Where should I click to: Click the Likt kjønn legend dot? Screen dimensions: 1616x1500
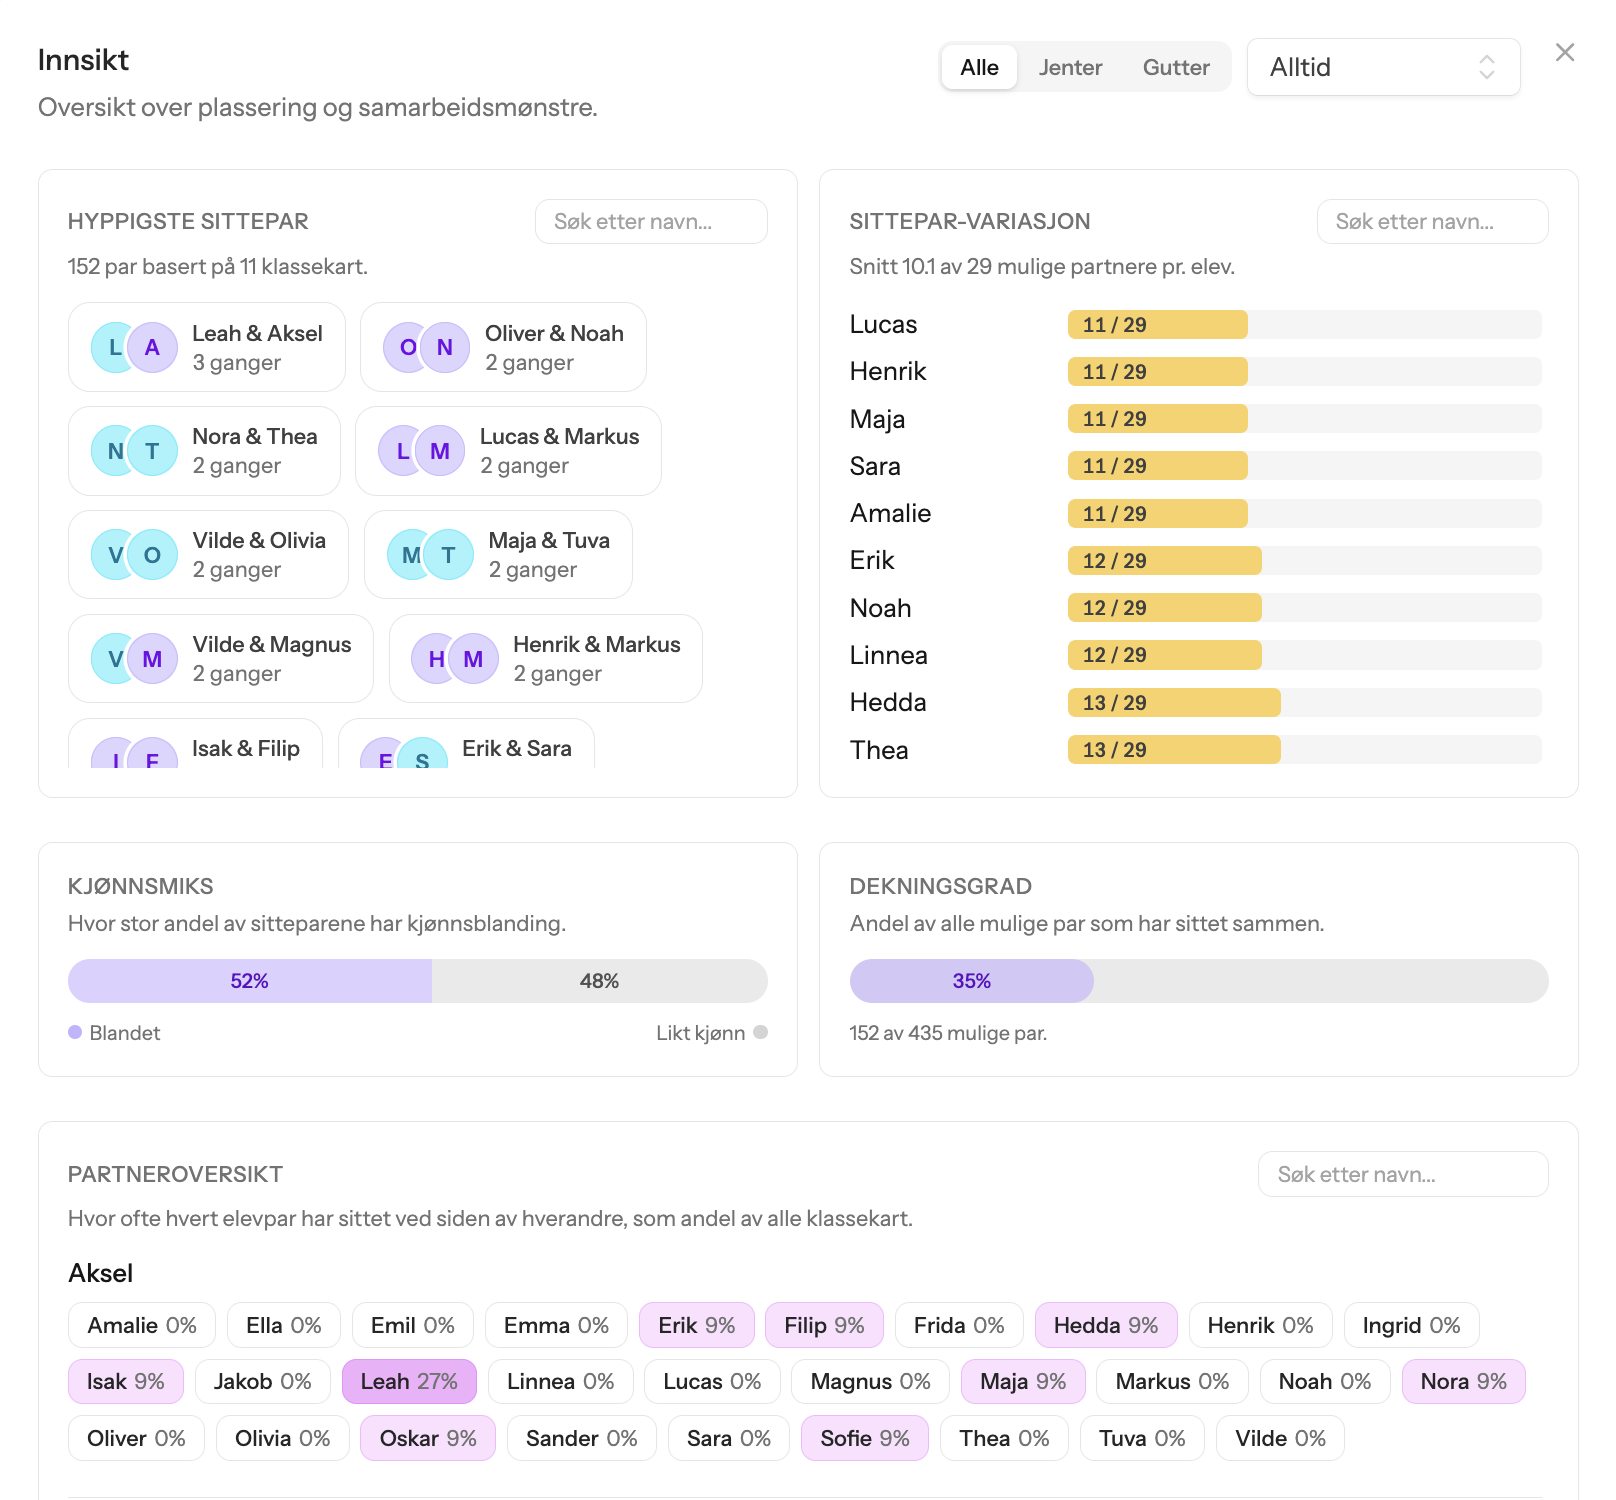(x=760, y=1032)
